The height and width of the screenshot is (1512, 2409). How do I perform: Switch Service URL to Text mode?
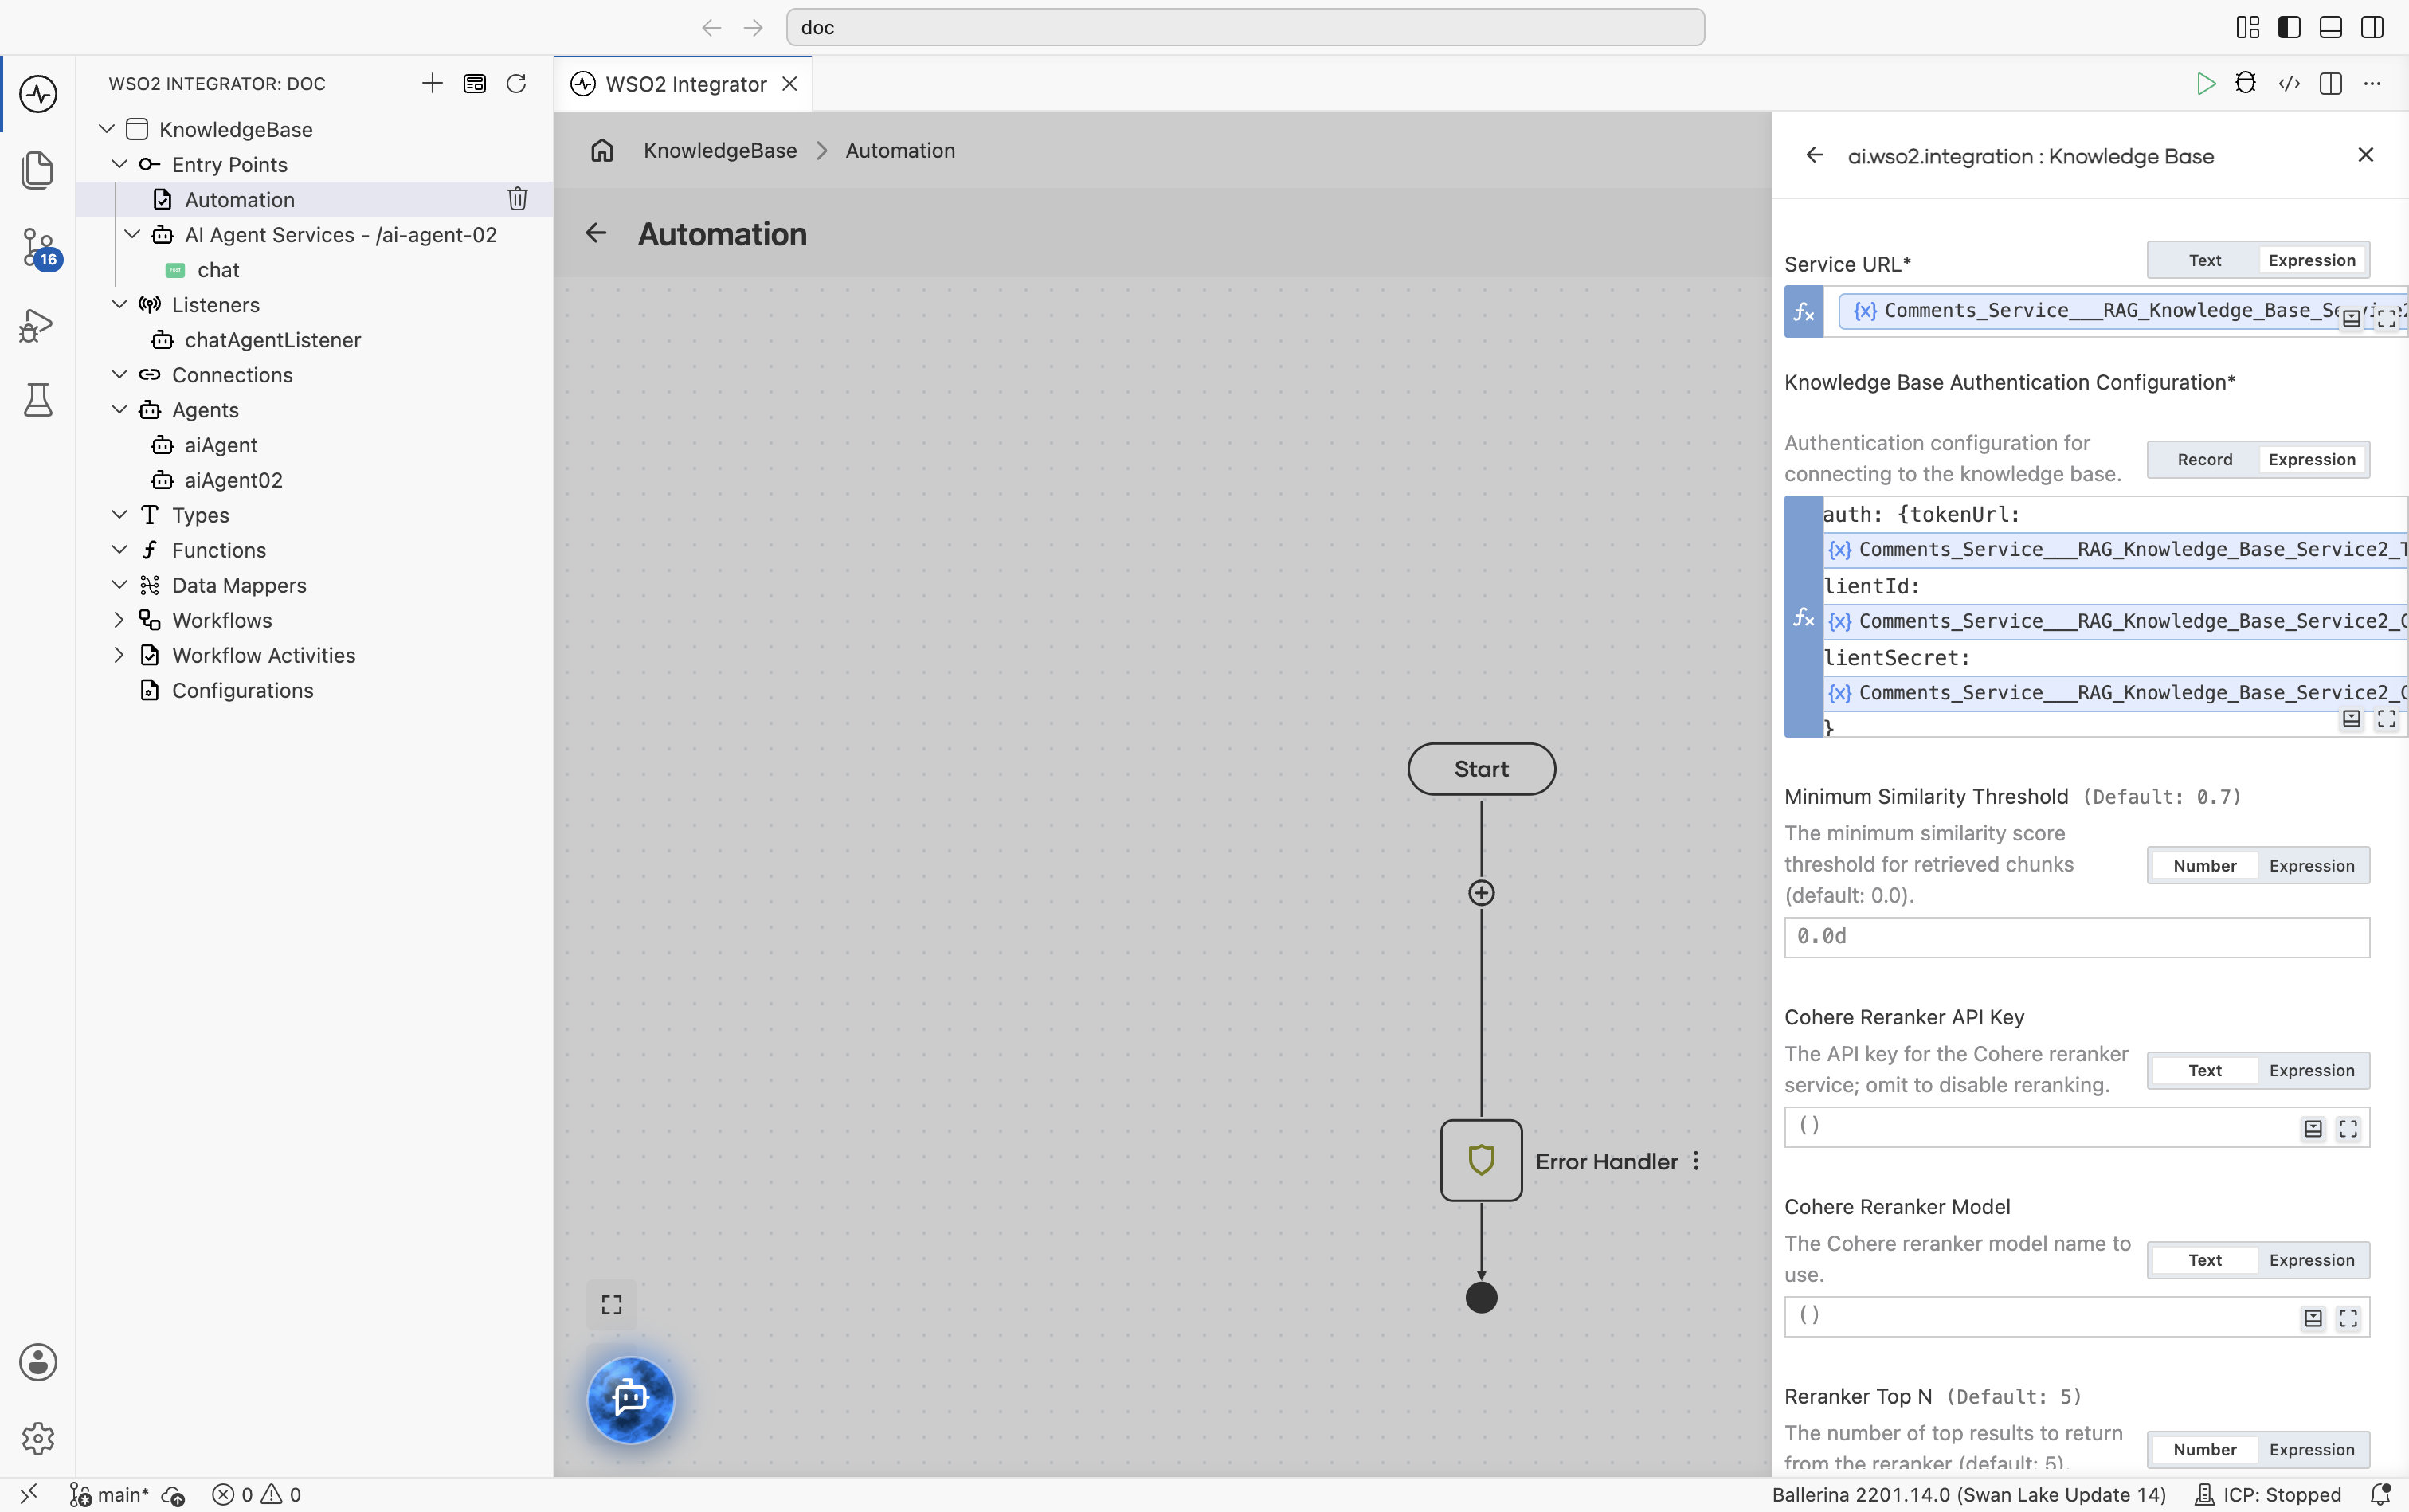click(2204, 260)
